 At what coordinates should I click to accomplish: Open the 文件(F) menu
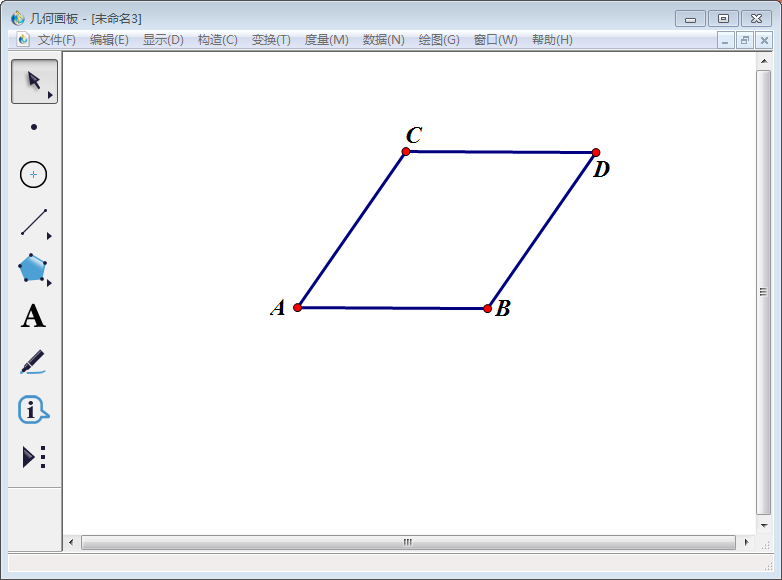tap(56, 40)
